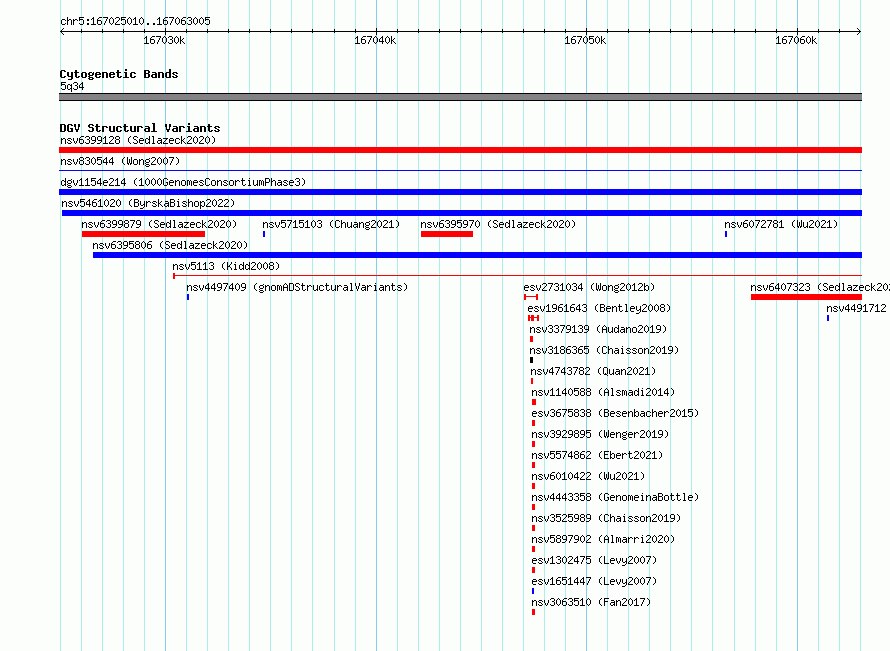Viewport: 890px width, 651px height.
Task: Click the nsv3929895 (Wenger2019) label
Action: (600, 434)
